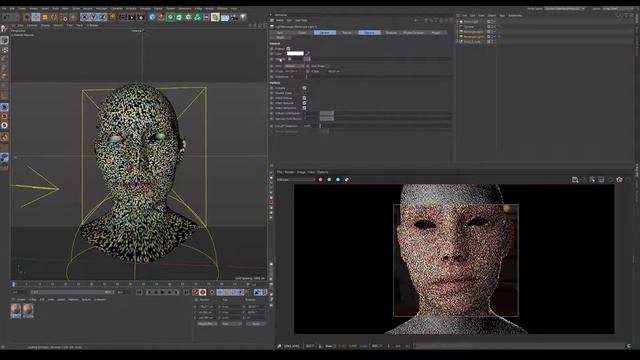Adjust the Diffuse Contribution slider
Viewport: 640px width, 360px height.
click(x=386, y=113)
